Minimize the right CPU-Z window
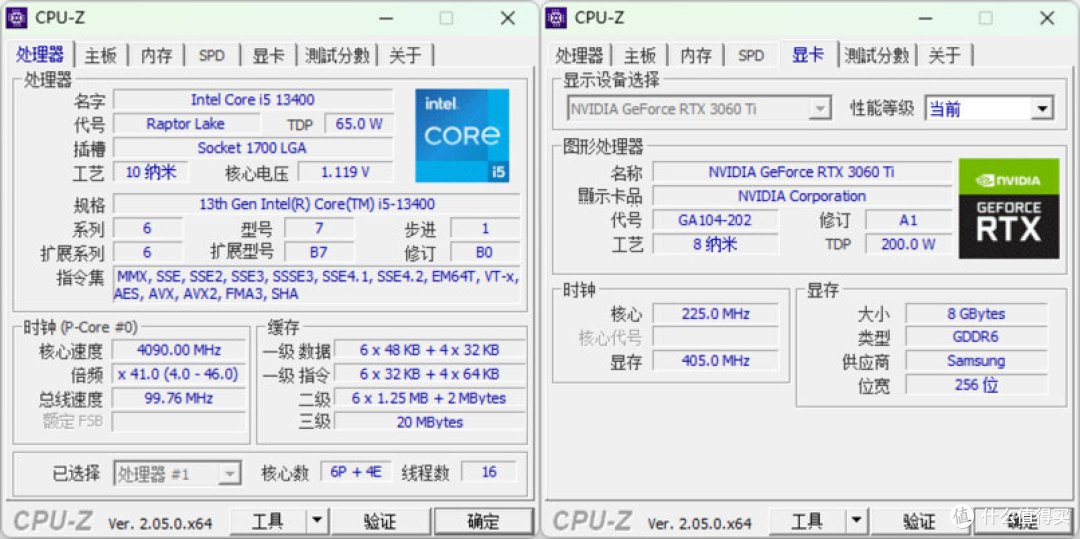Screen dimensions: 1080x539 927,18
